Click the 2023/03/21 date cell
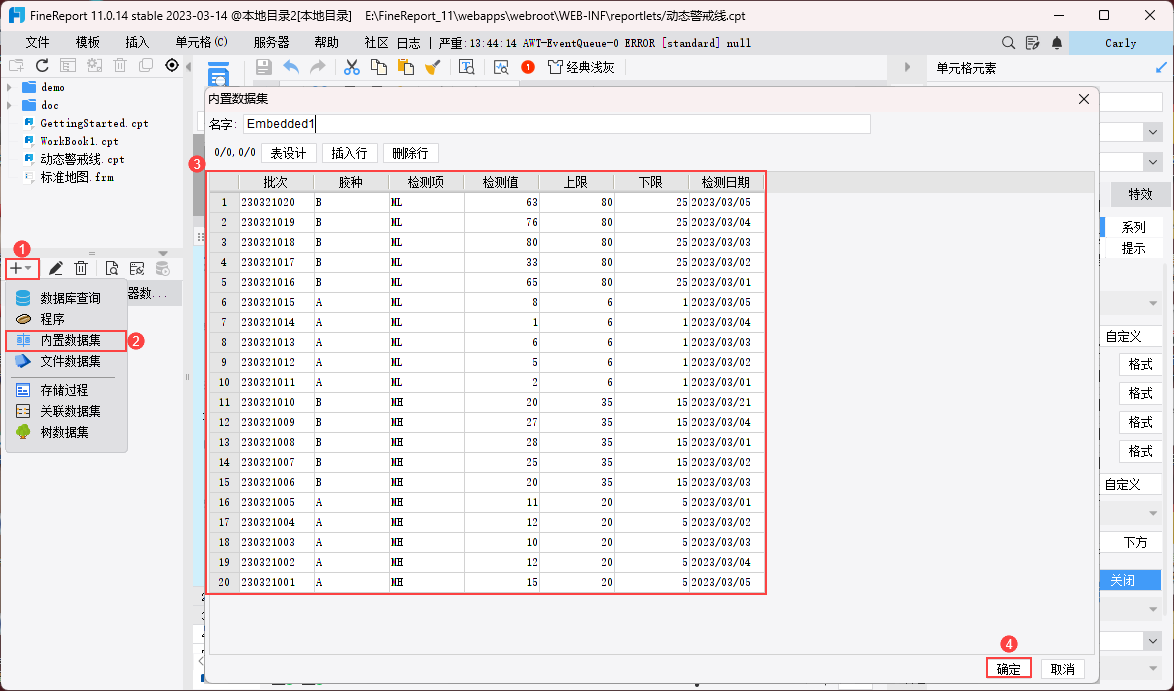Image resolution: width=1174 pixels, height=691 pixels. tap(726, 402)
